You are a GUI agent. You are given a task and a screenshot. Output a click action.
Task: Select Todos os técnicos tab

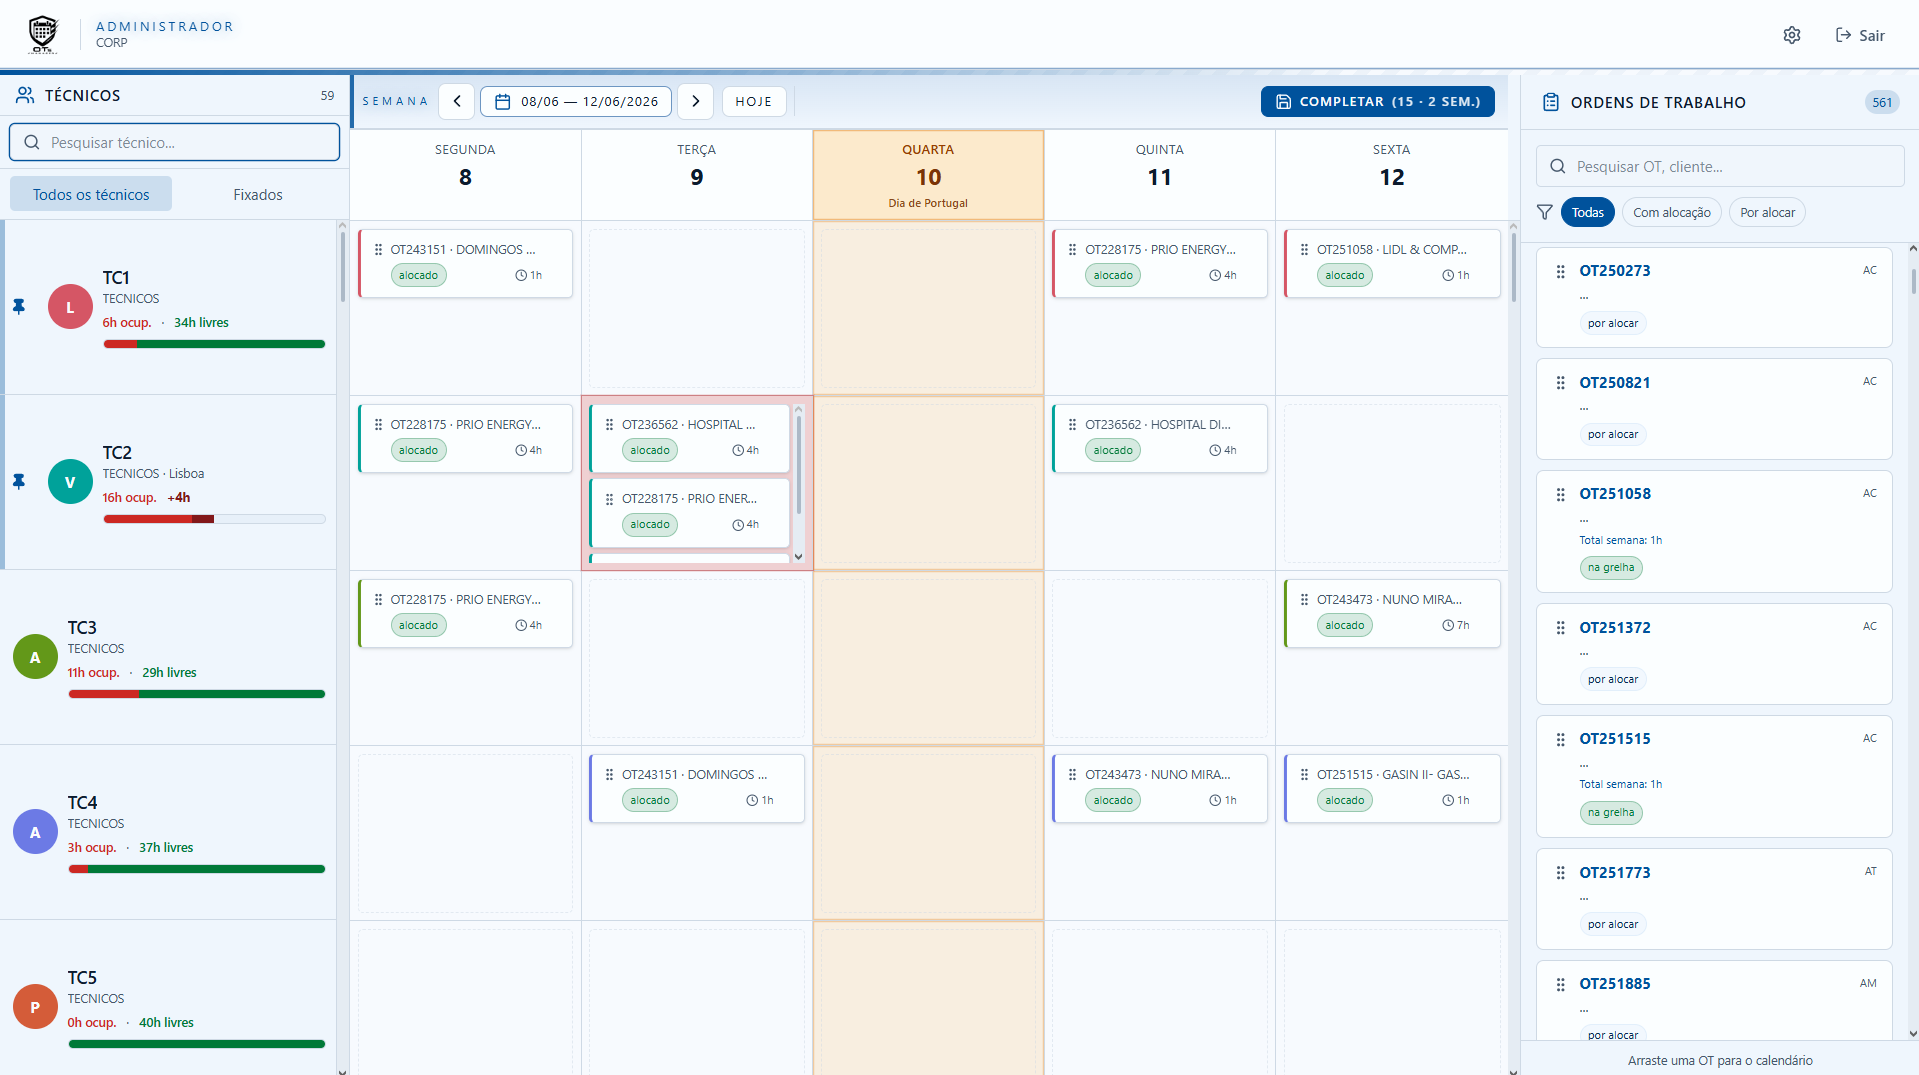pyautogui.click(x=91, y=194)
